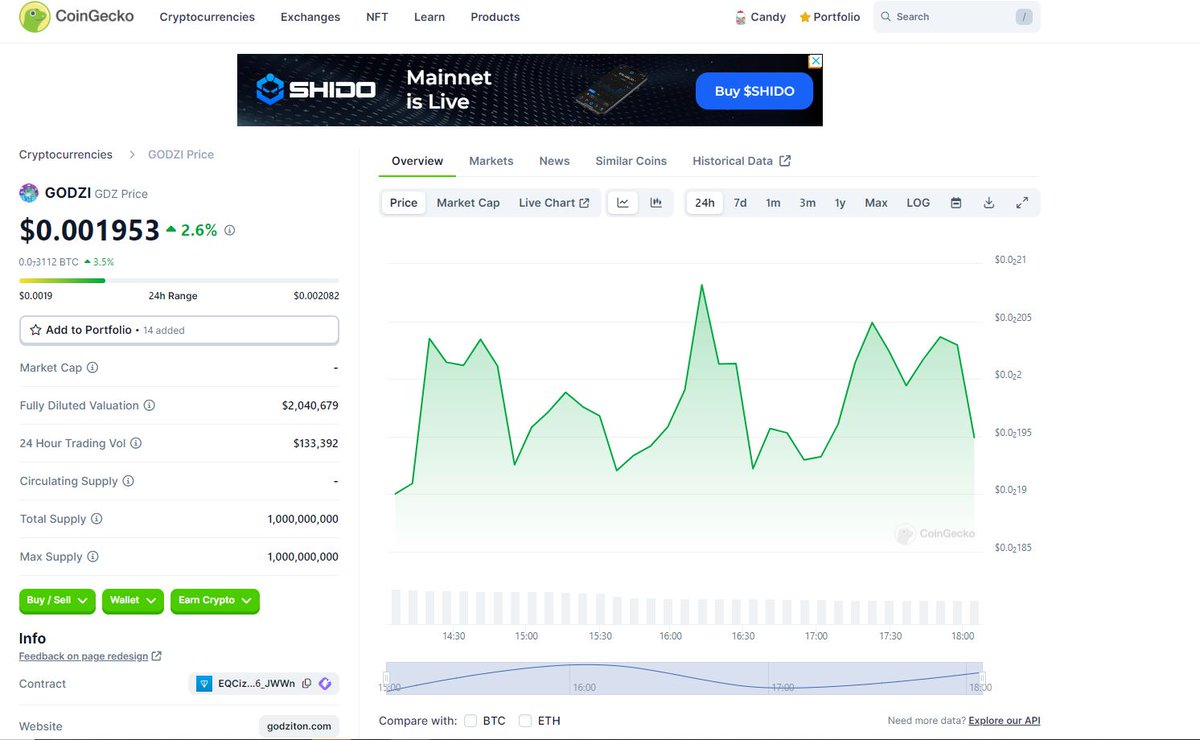Image resolution: width=1200 pixels, height=740 pixels.
Task: Open the Wallet dropdown
Action: 132,601
